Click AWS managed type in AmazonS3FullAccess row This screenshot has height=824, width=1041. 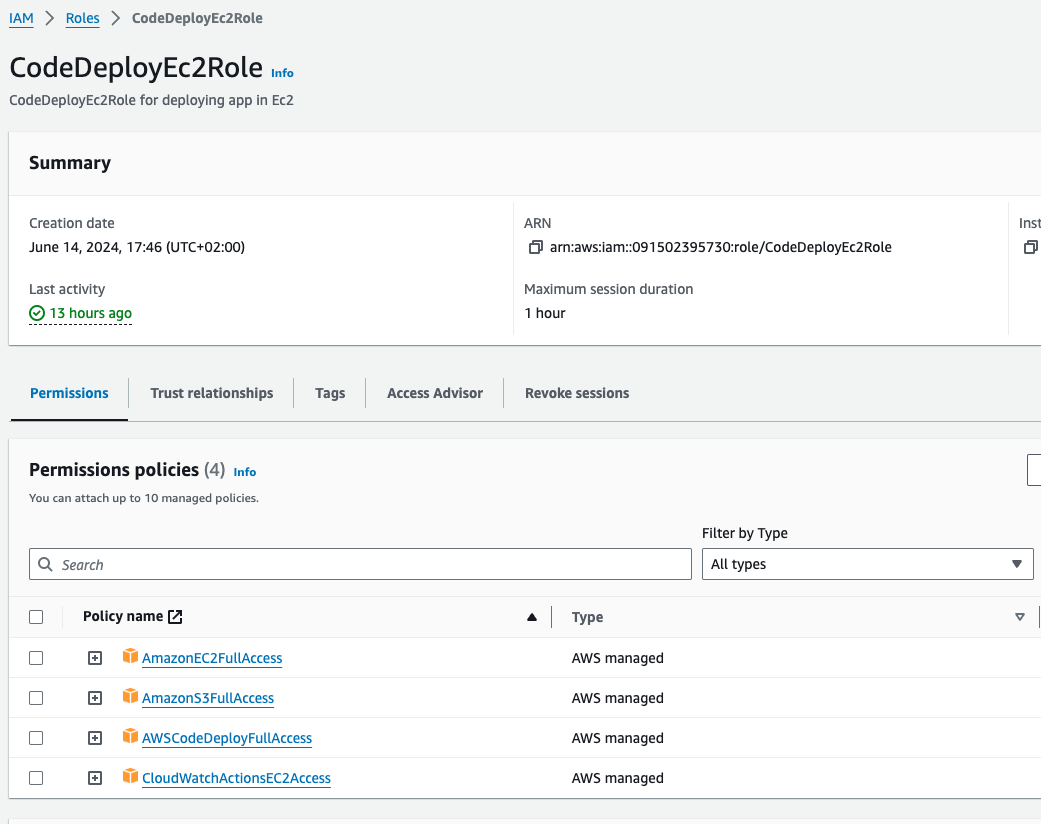click(617, 698)
